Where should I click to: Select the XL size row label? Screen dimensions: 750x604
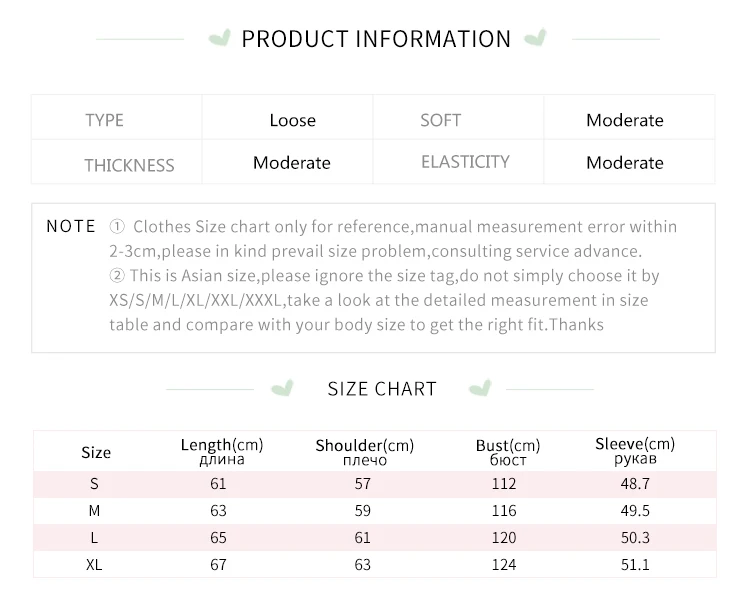(95, 565)
